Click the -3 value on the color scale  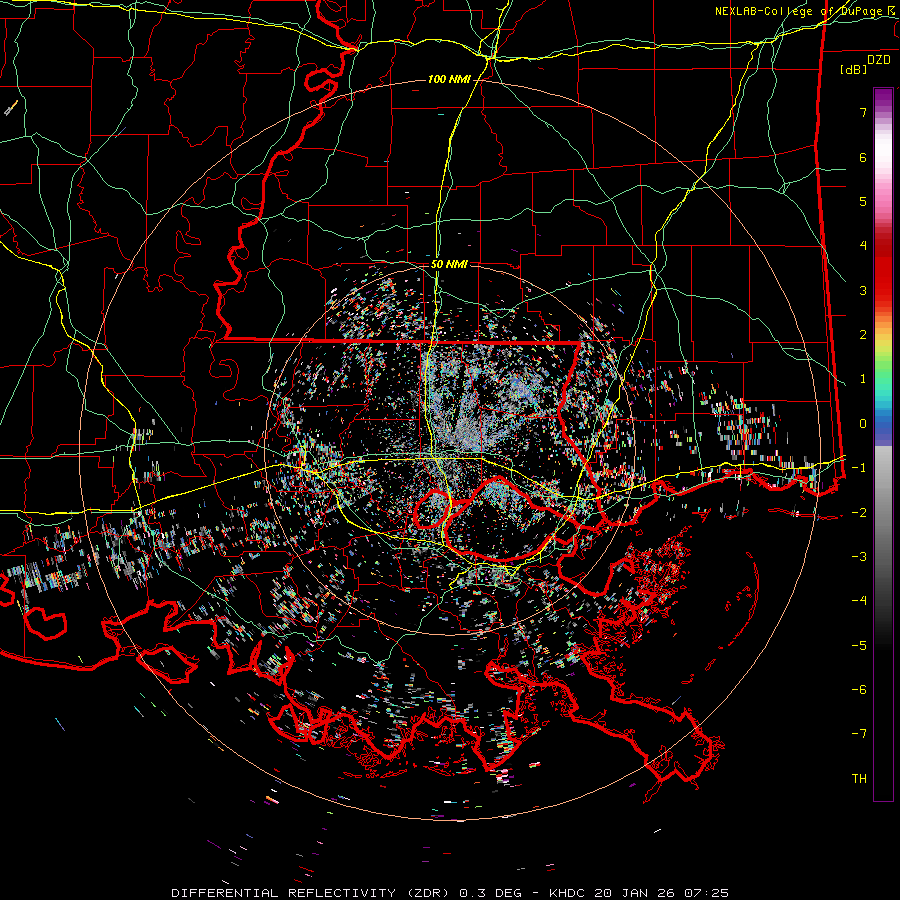[859, 557]
